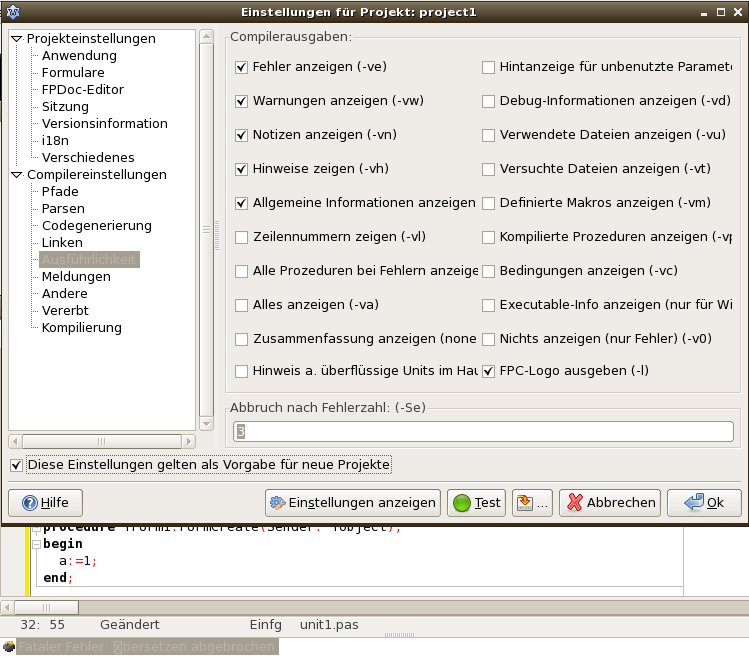The image size is (749, 663).
Task: Collapse the Projekteinstellungen tree node
Action: point(17,39)
